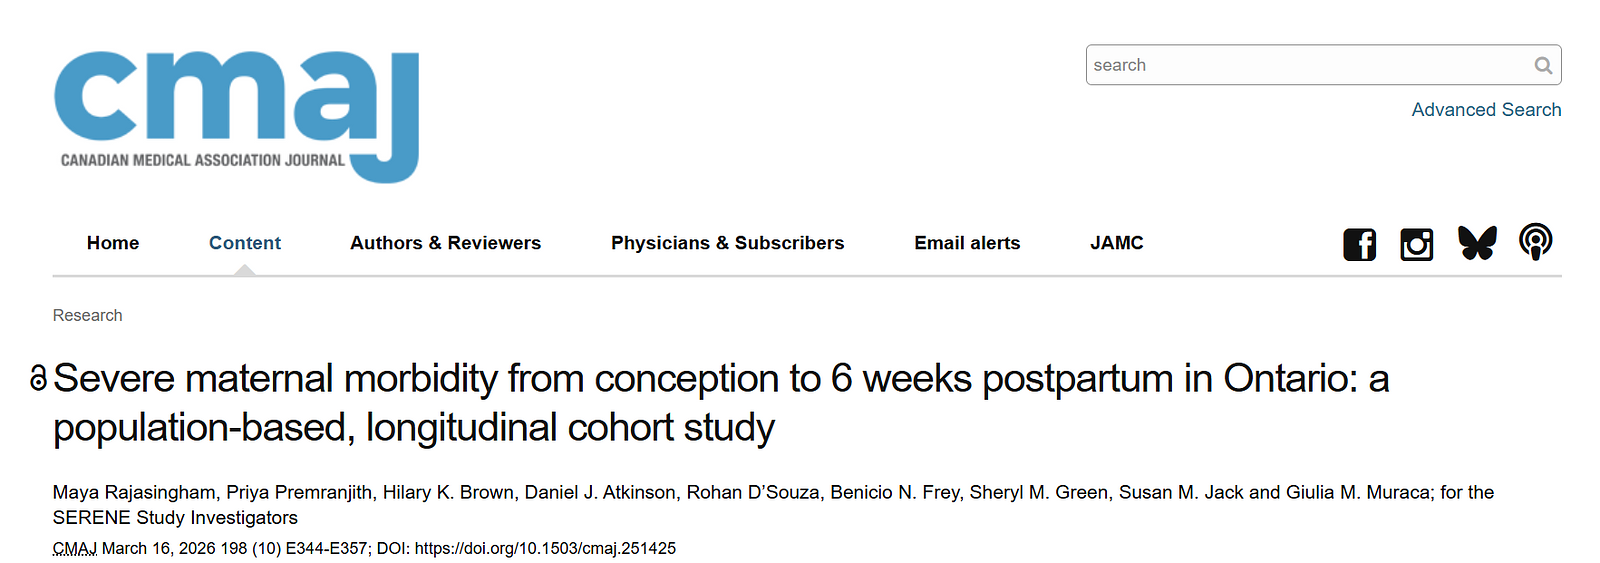Click the Research section label

(x=88, y=316)
